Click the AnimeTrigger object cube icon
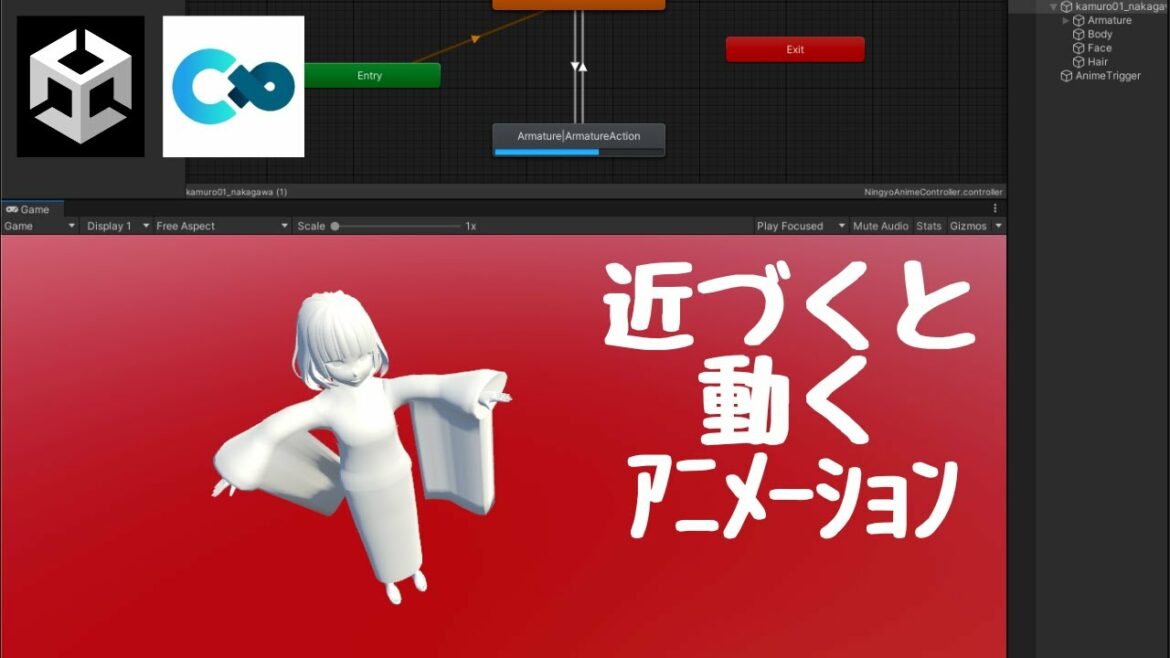 tap(1066, 76)
